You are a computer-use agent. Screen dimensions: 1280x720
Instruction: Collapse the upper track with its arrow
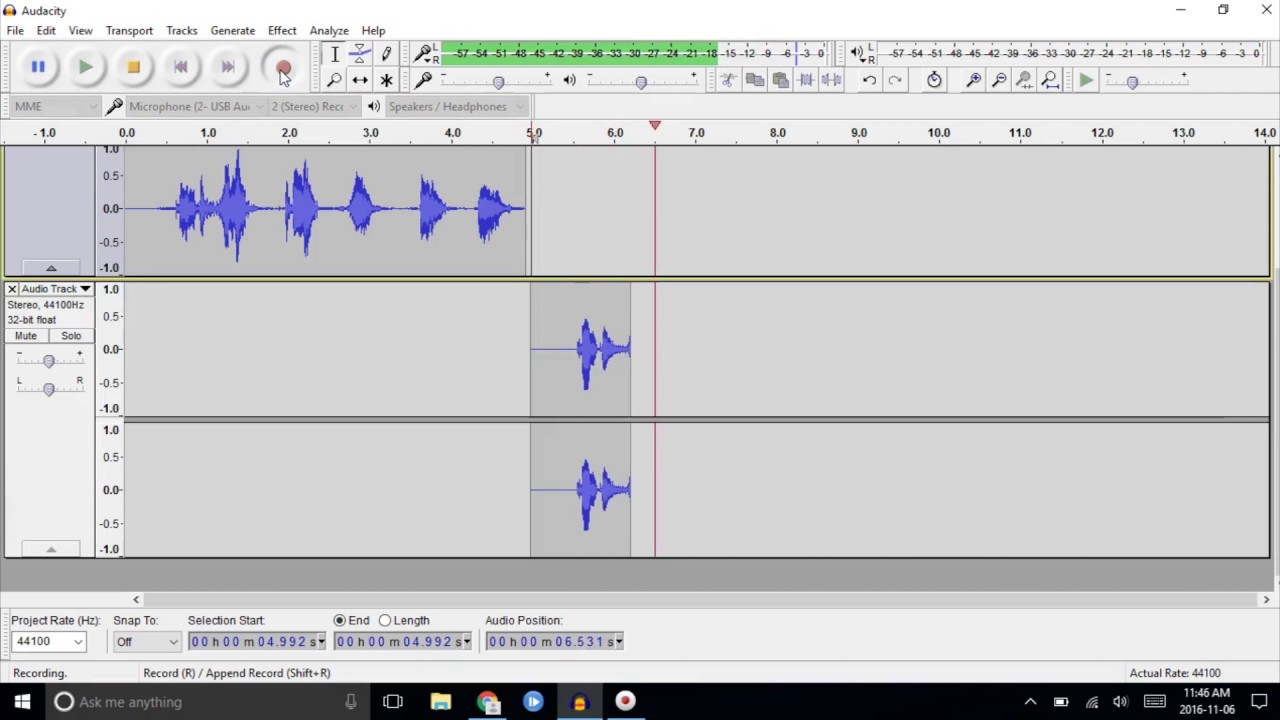(51, 268)
